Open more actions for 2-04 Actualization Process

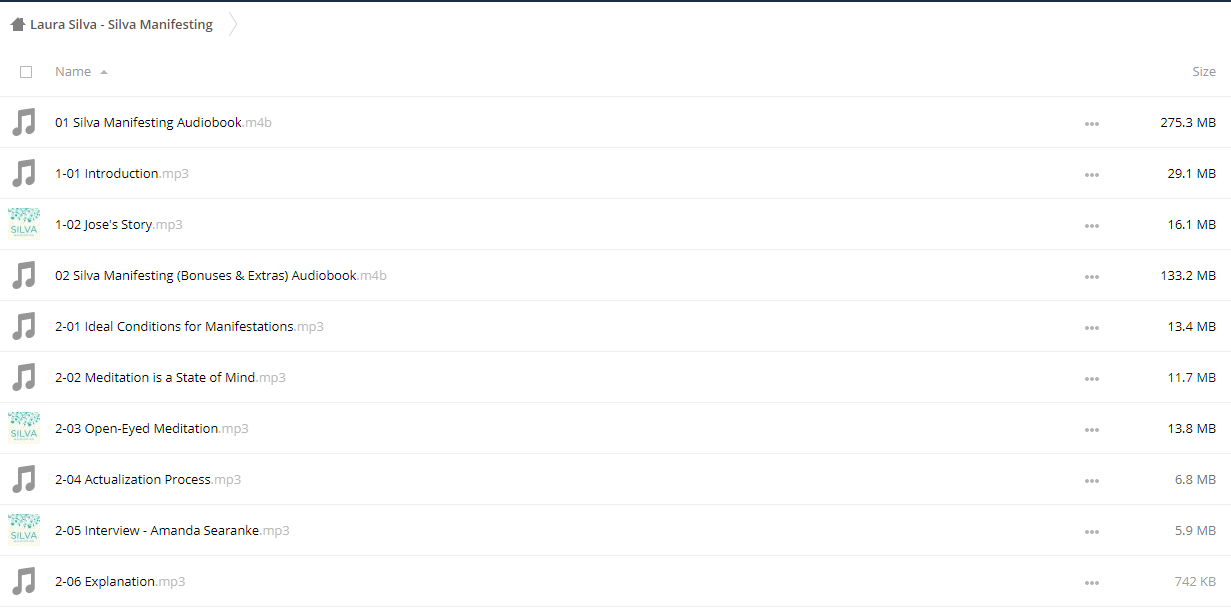[x=1091, y=481]
